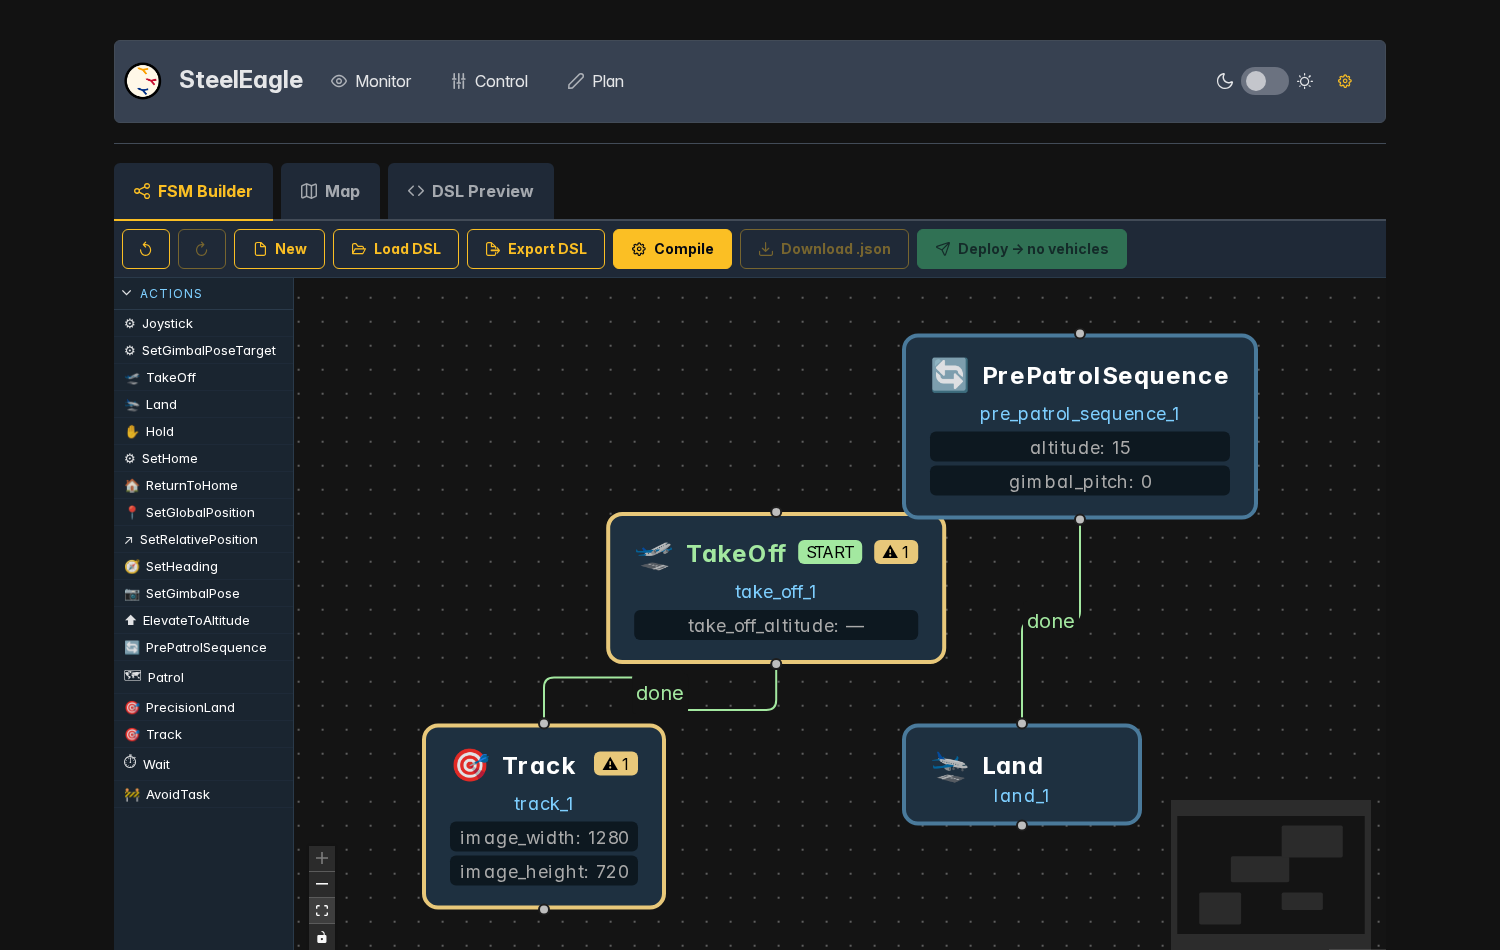This screenshot has height=950, width=1500.
Task: Click the Download .json button
Action: 824,249
